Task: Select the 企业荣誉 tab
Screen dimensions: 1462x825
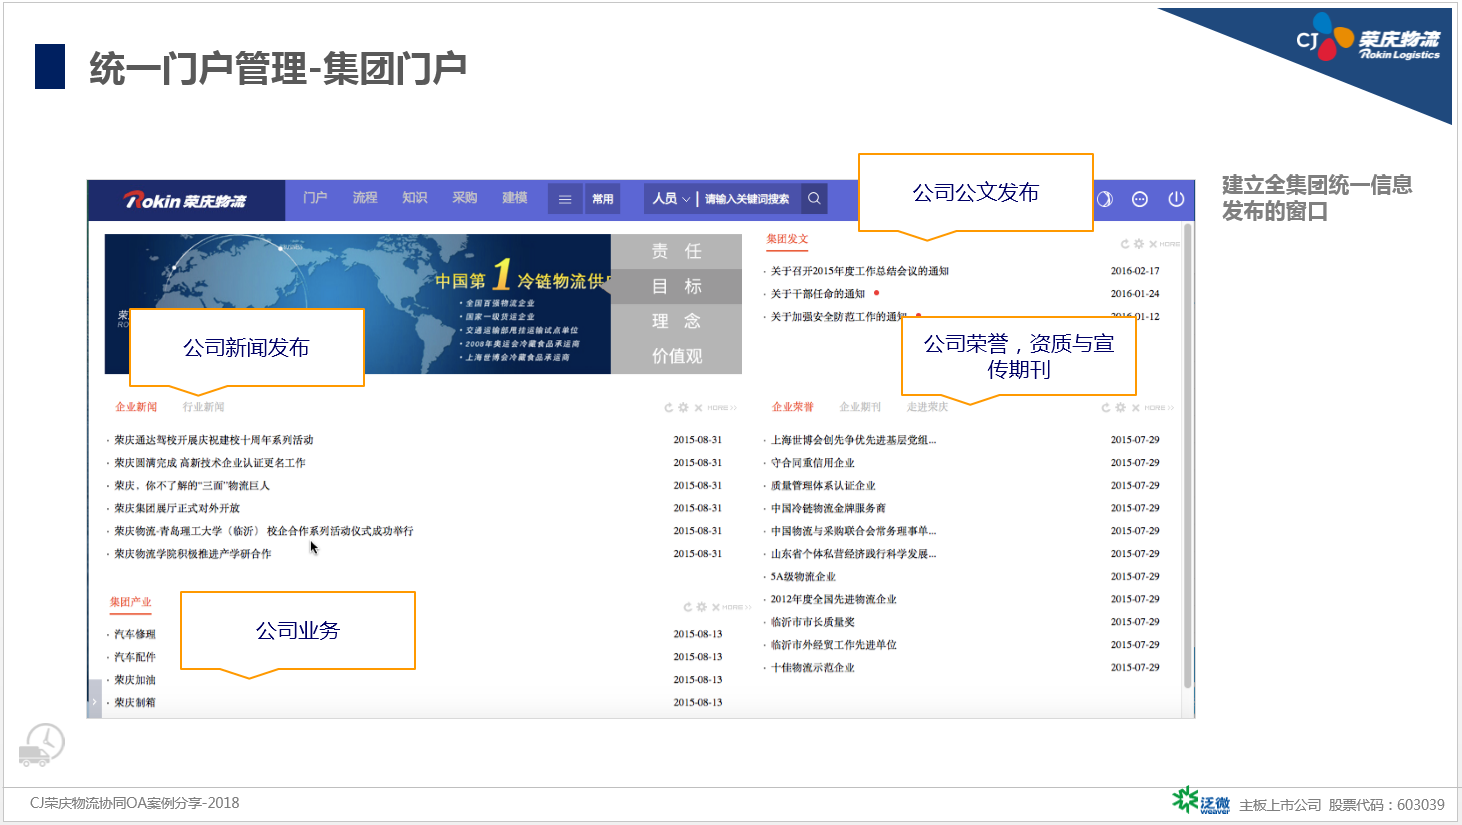Action: pyautogui.click(x=793, y=407)
